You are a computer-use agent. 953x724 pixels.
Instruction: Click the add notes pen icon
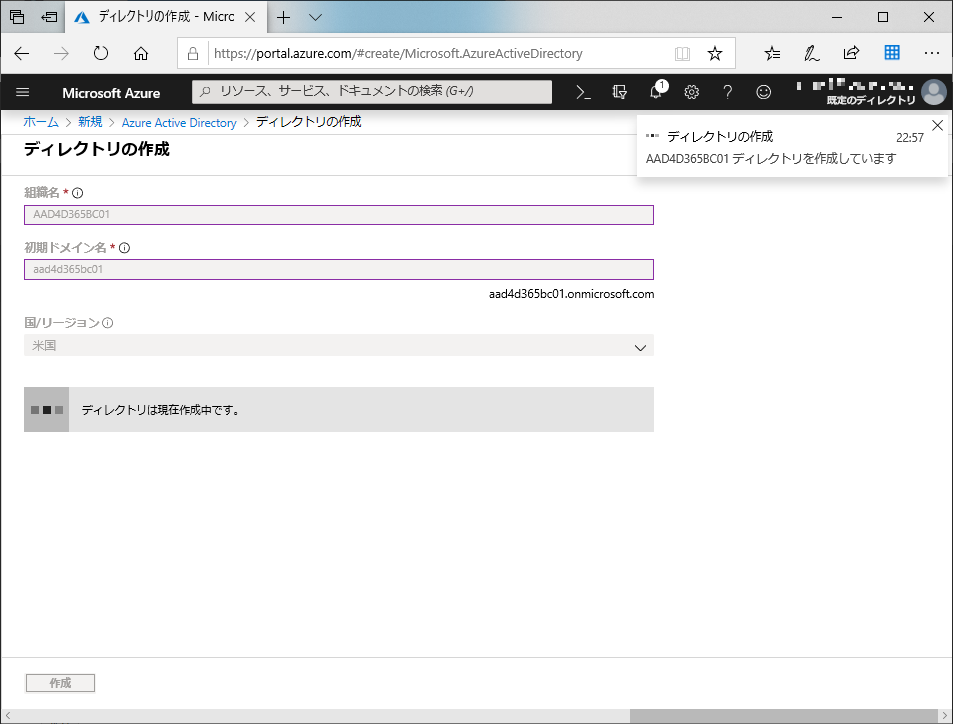point(811,53)
